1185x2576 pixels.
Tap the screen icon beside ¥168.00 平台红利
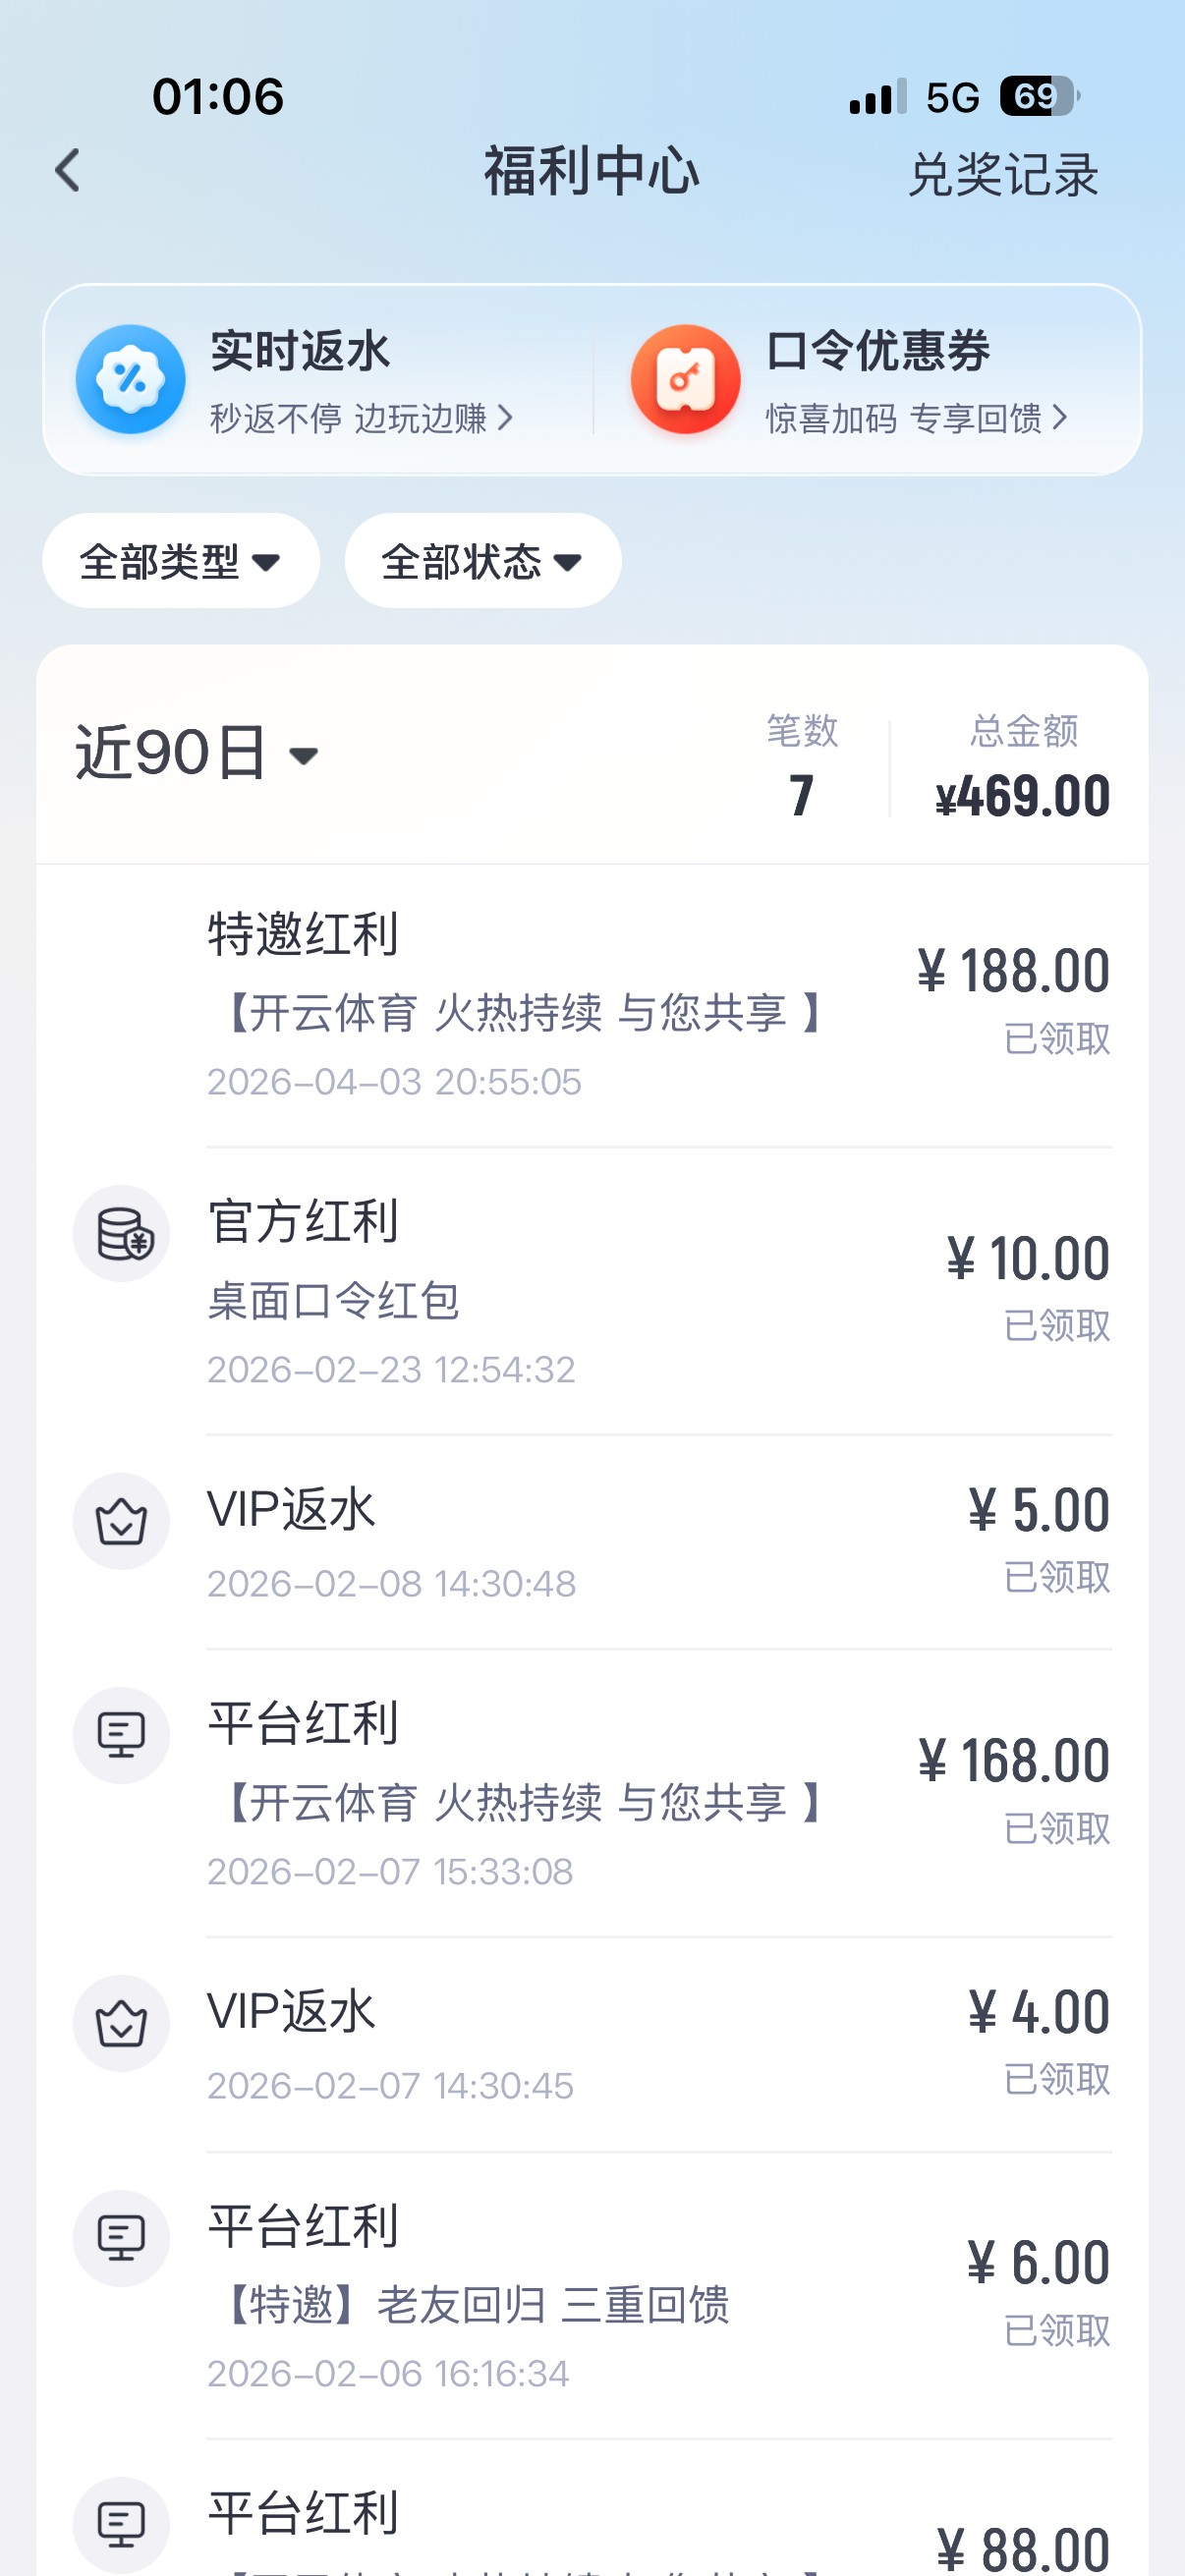click(121, 1735)
